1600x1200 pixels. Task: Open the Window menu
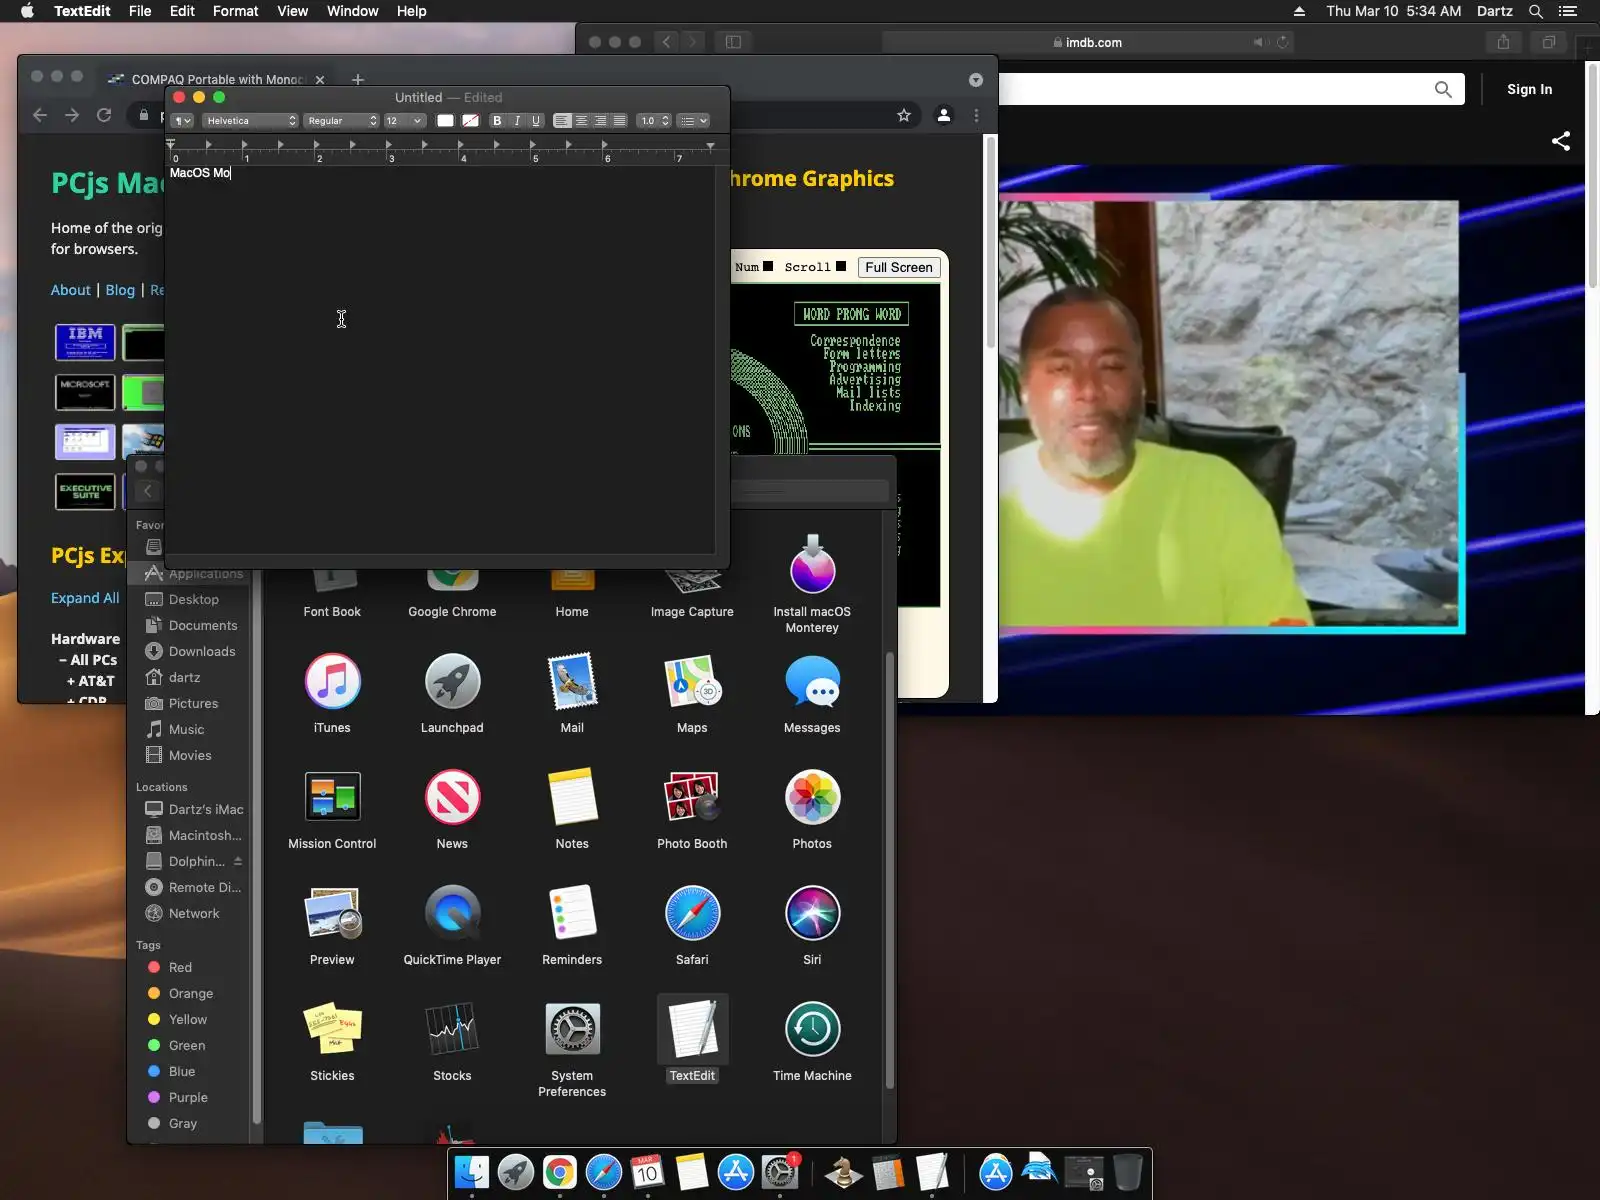click(353, 11)
